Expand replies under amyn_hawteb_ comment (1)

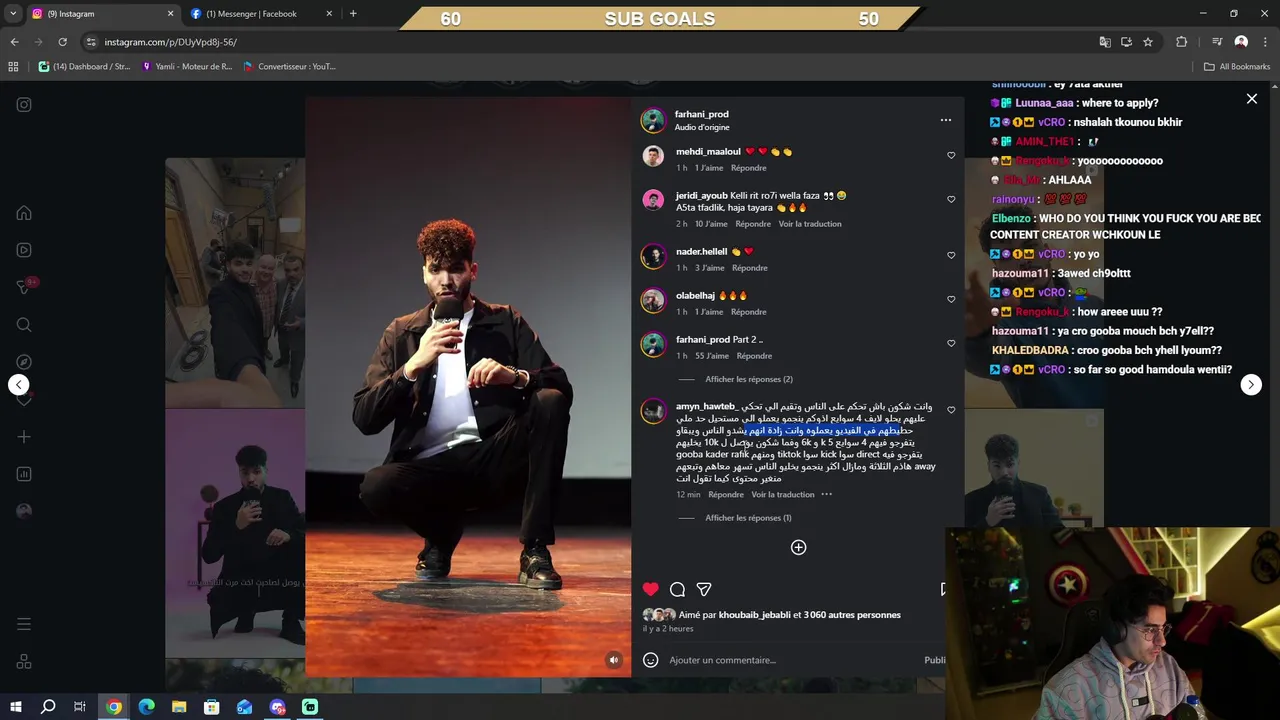click(748, 518)
